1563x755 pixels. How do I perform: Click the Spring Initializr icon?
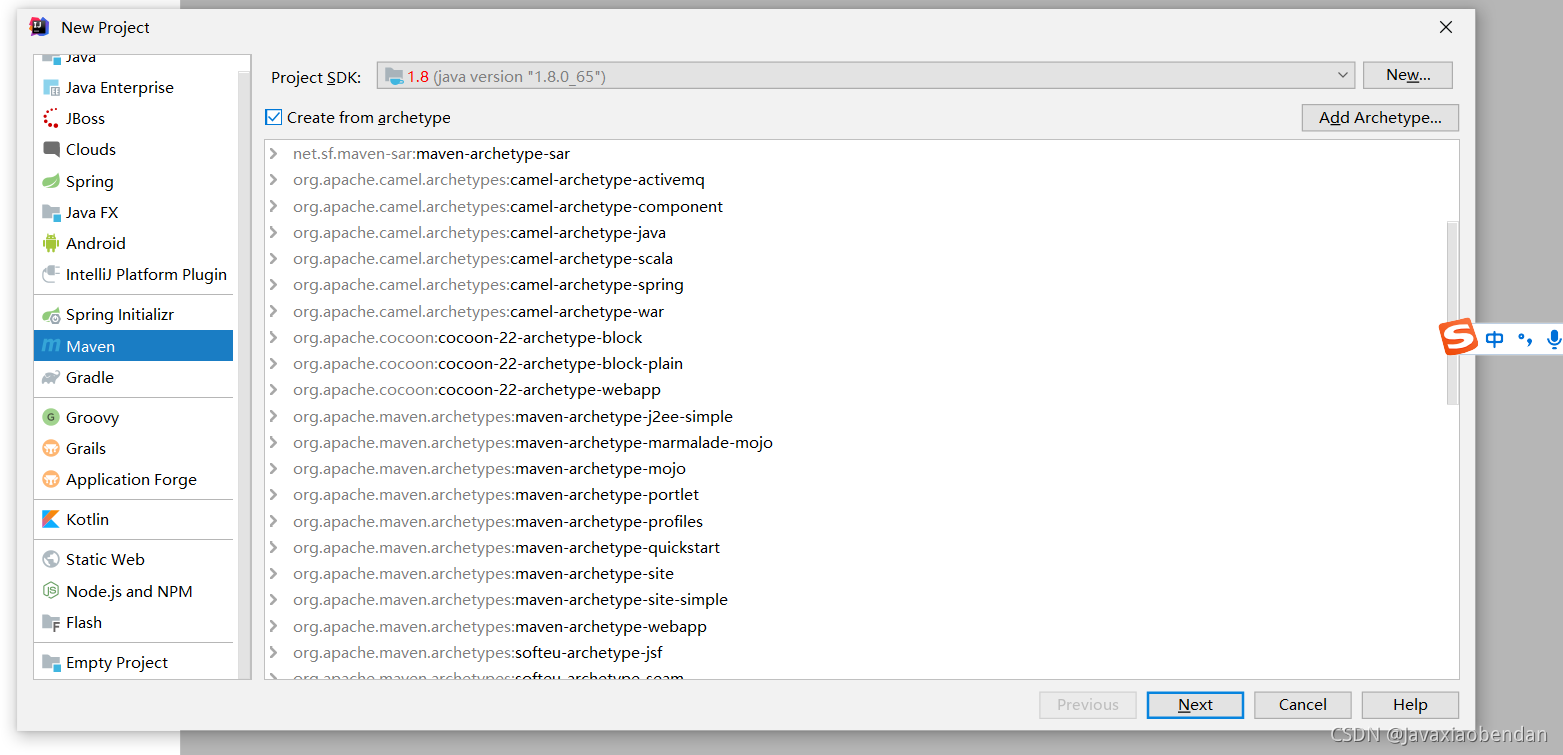(51, 315)
